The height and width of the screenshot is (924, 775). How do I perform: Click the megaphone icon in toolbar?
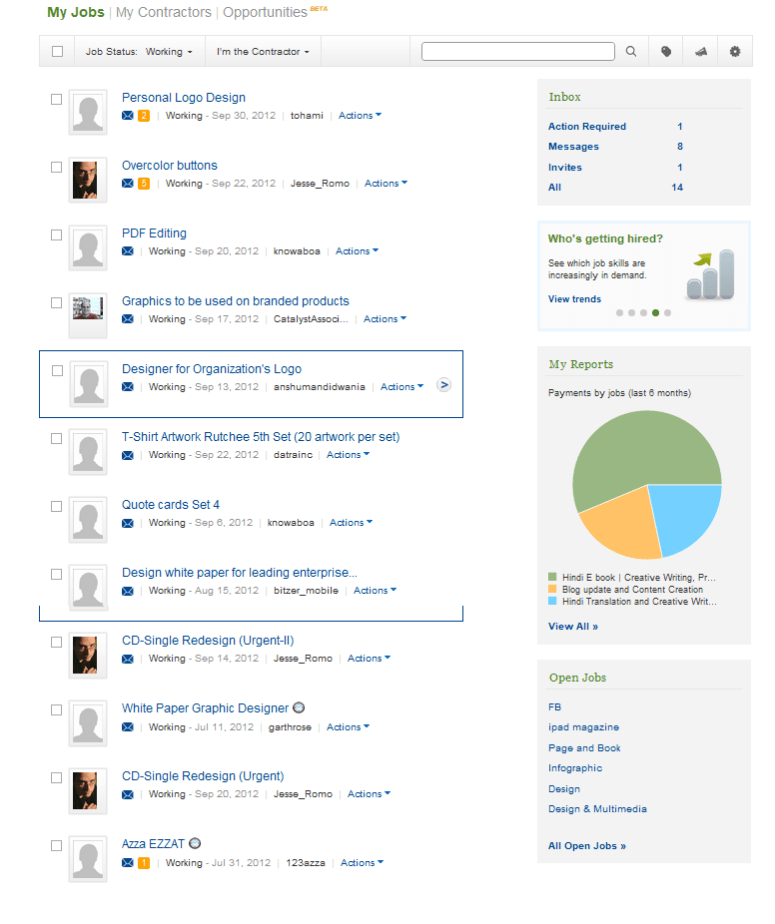[701, 52]
